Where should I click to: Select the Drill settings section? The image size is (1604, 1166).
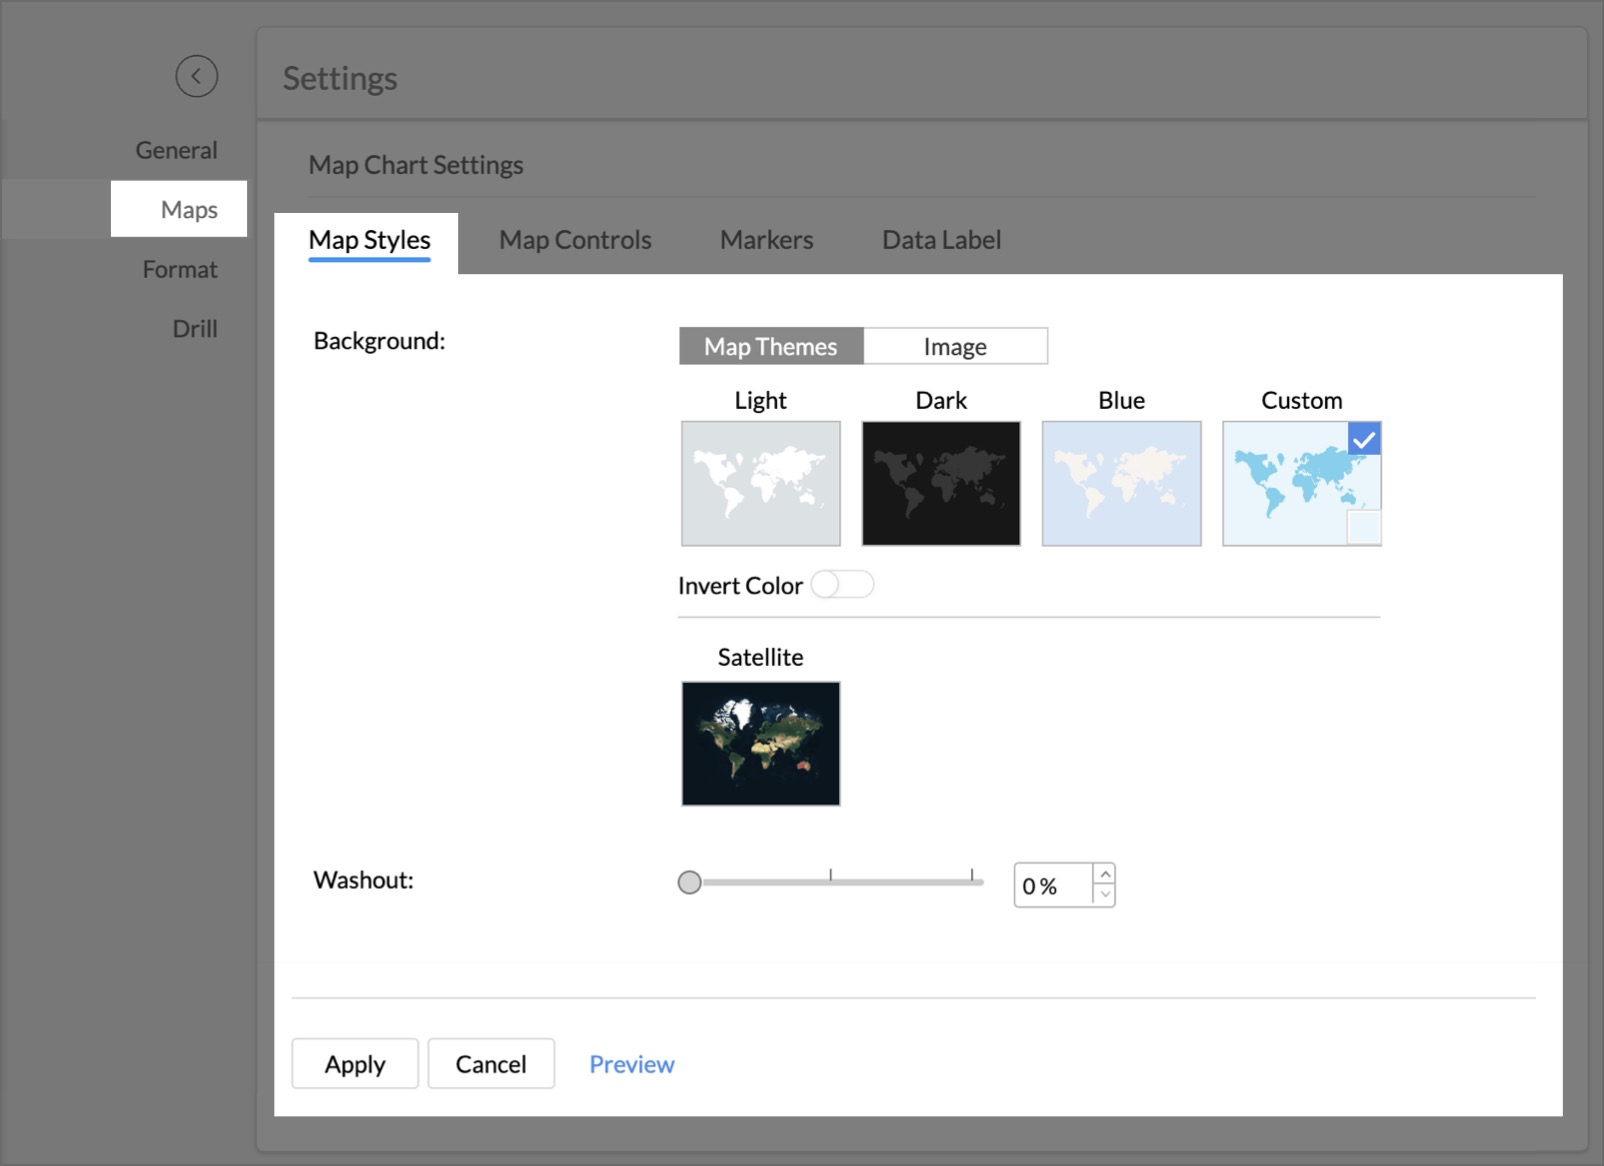point(196,328)
